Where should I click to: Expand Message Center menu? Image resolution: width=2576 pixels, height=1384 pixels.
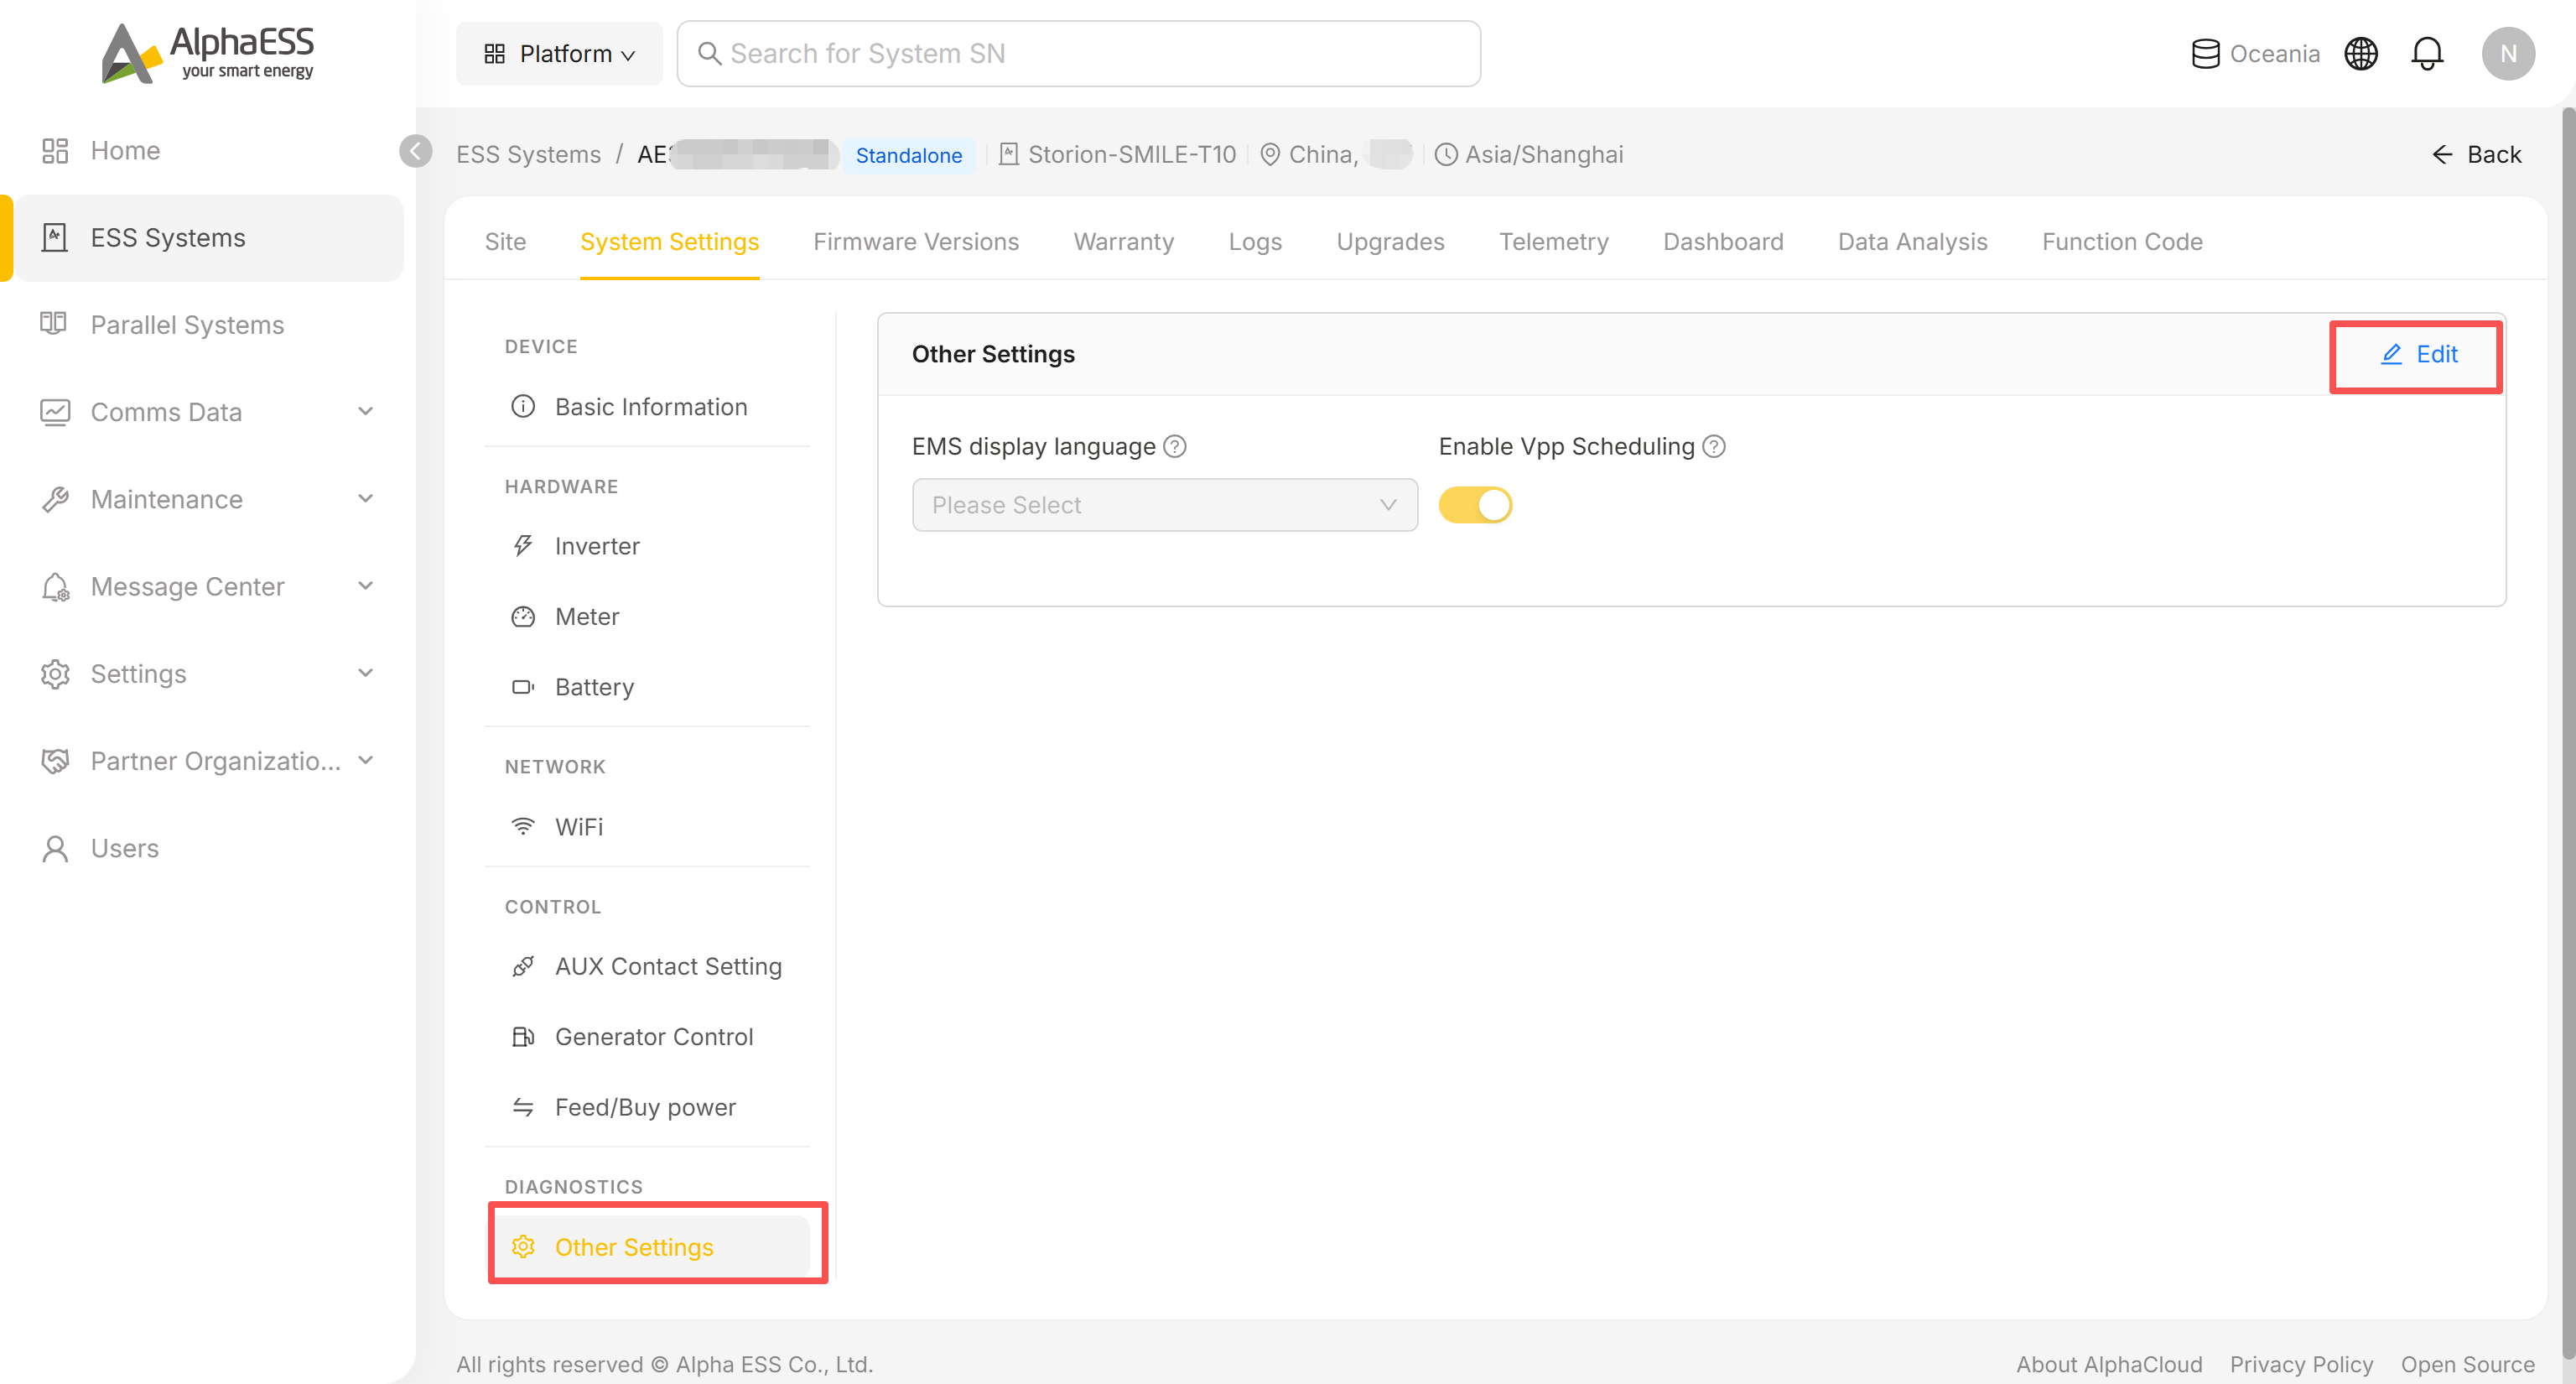tap(209, 587)
